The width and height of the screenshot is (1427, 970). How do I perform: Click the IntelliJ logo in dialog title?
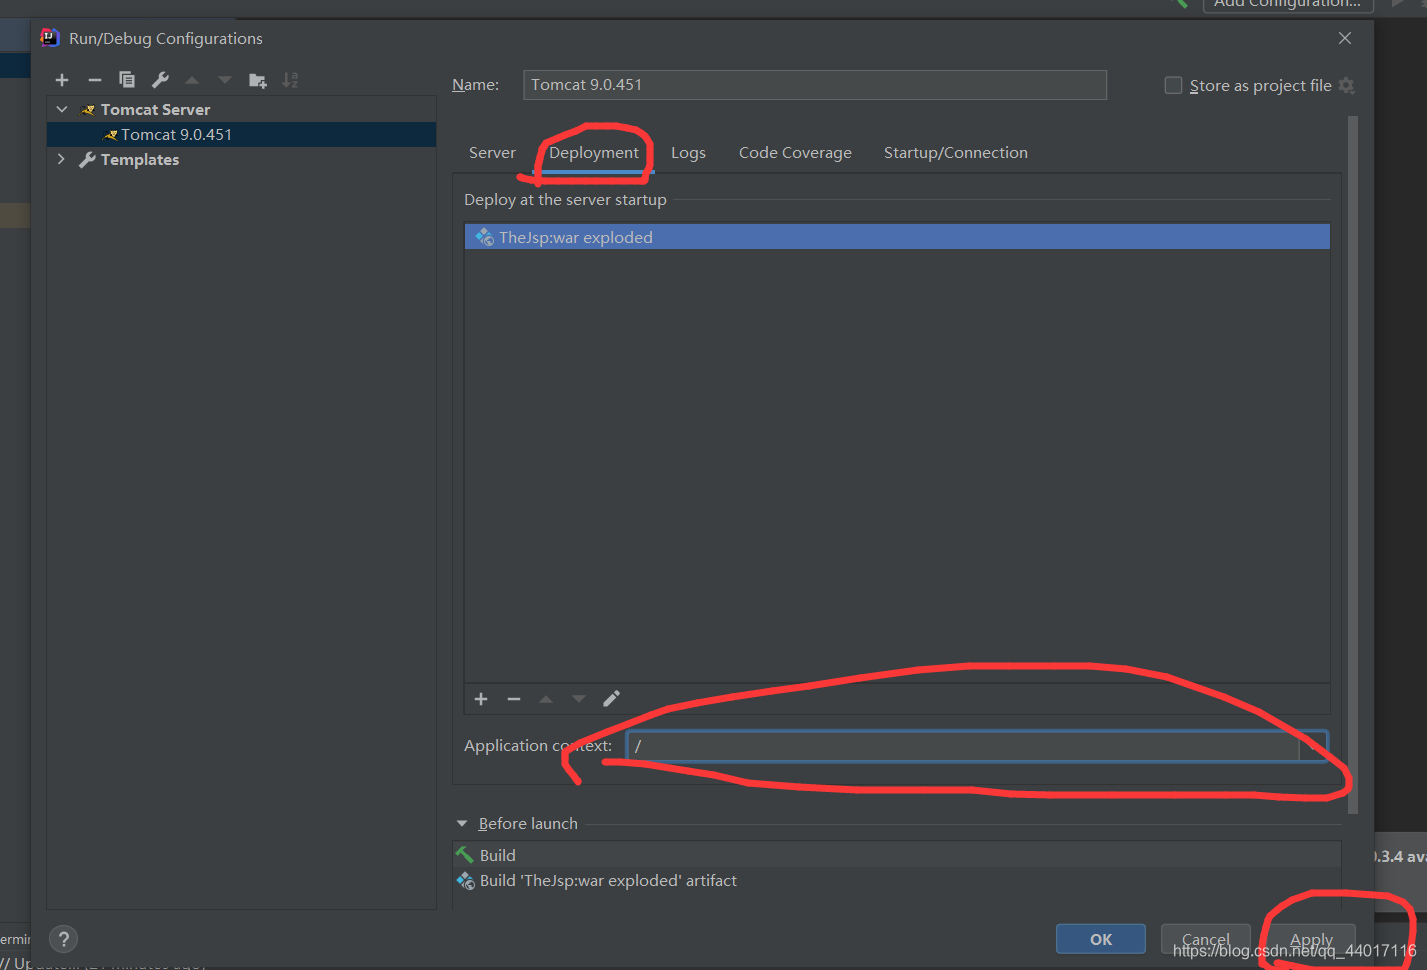click(x=50, y=38)
